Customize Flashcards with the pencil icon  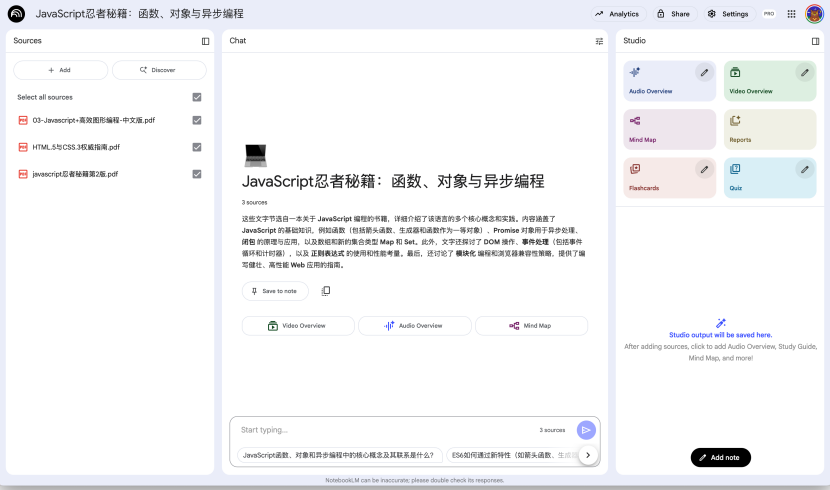[704, 170]
